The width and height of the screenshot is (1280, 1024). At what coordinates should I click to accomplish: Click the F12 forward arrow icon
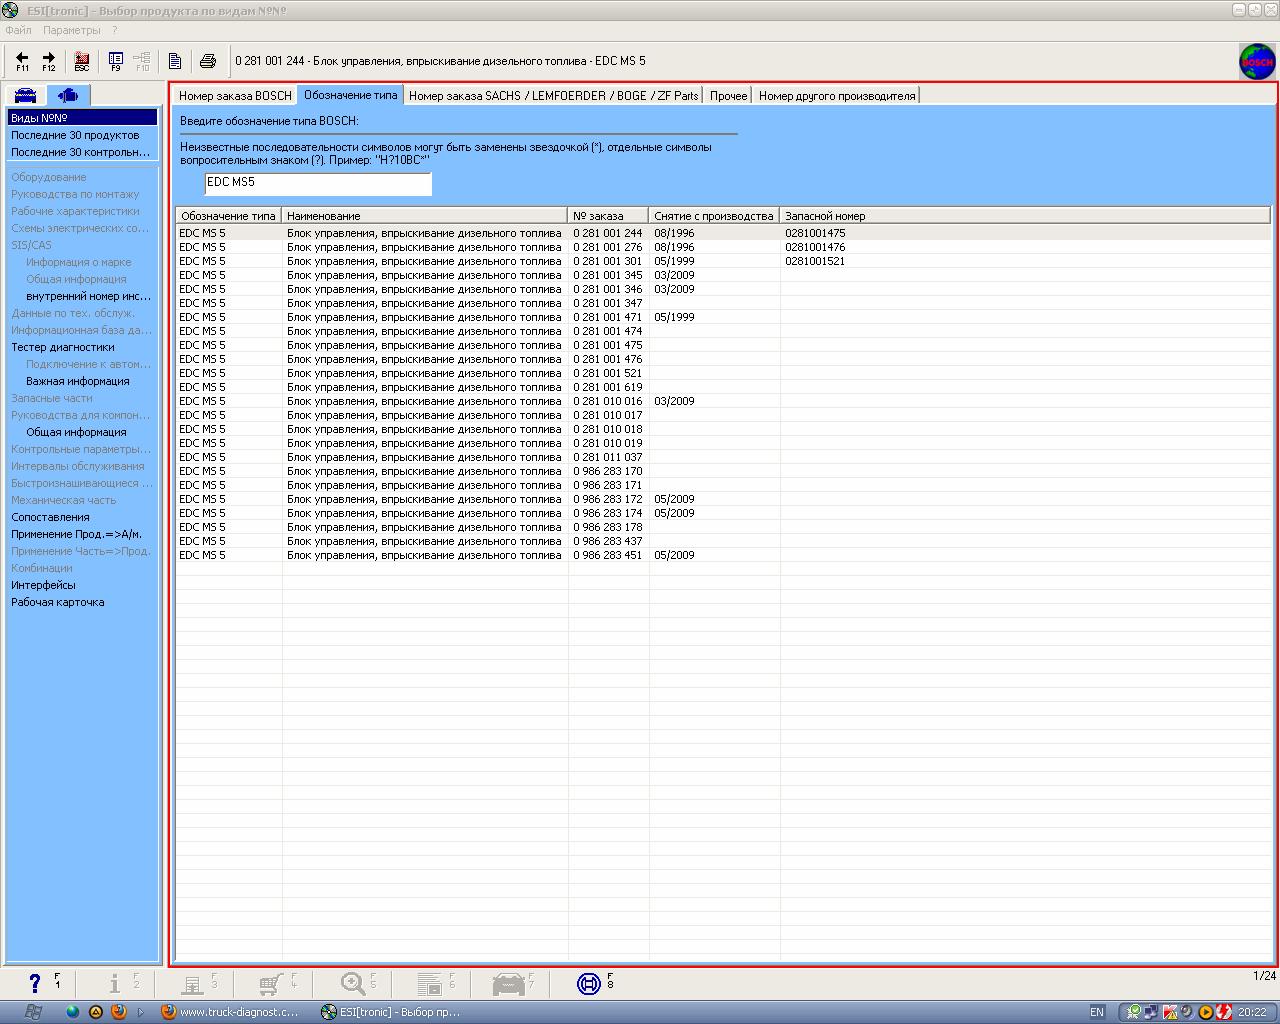click(48, 61)
